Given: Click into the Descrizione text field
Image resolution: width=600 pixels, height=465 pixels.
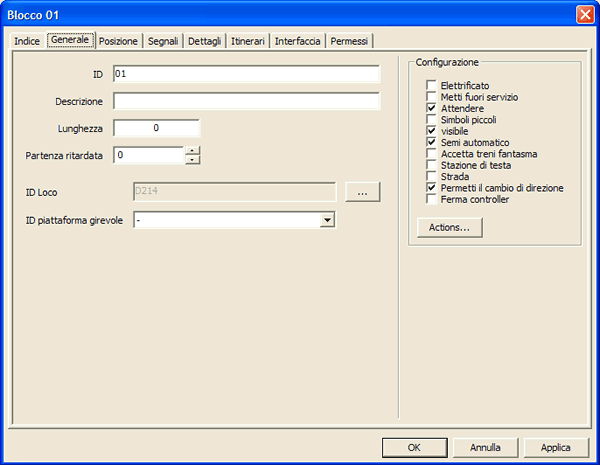Looking at the screenshot, I should point(246,101).
